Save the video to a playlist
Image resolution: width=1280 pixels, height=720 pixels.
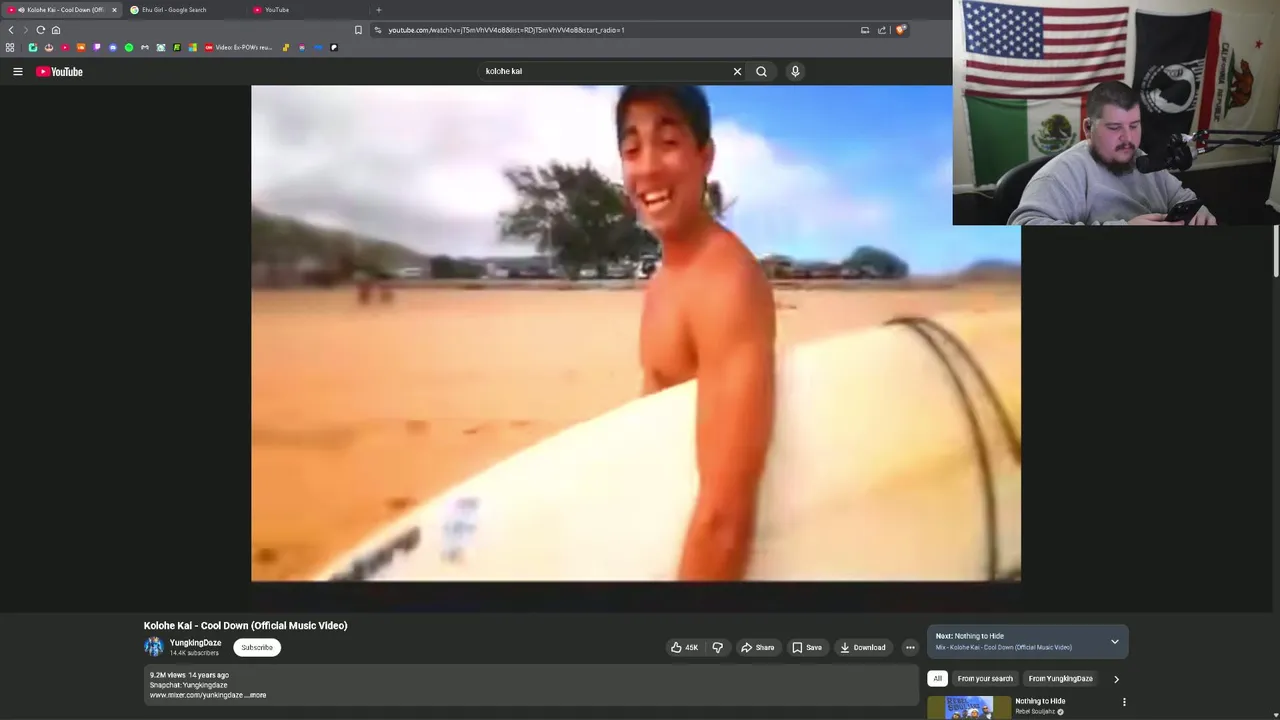[806, 647]
